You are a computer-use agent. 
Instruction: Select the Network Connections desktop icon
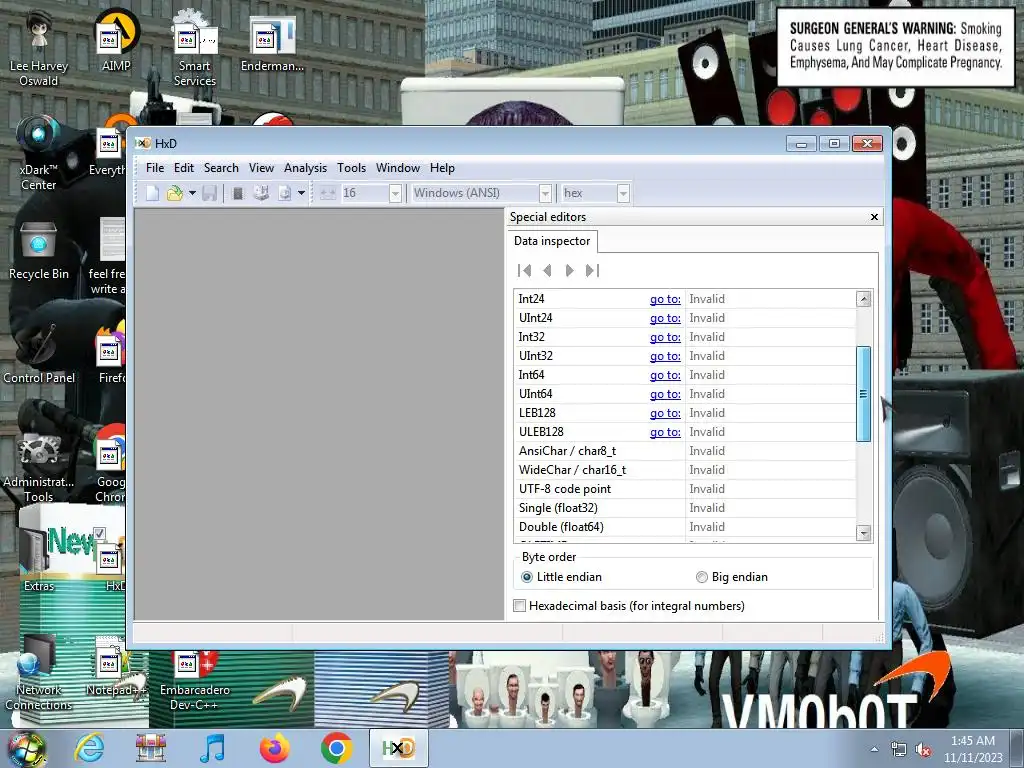tap(39, 673)
